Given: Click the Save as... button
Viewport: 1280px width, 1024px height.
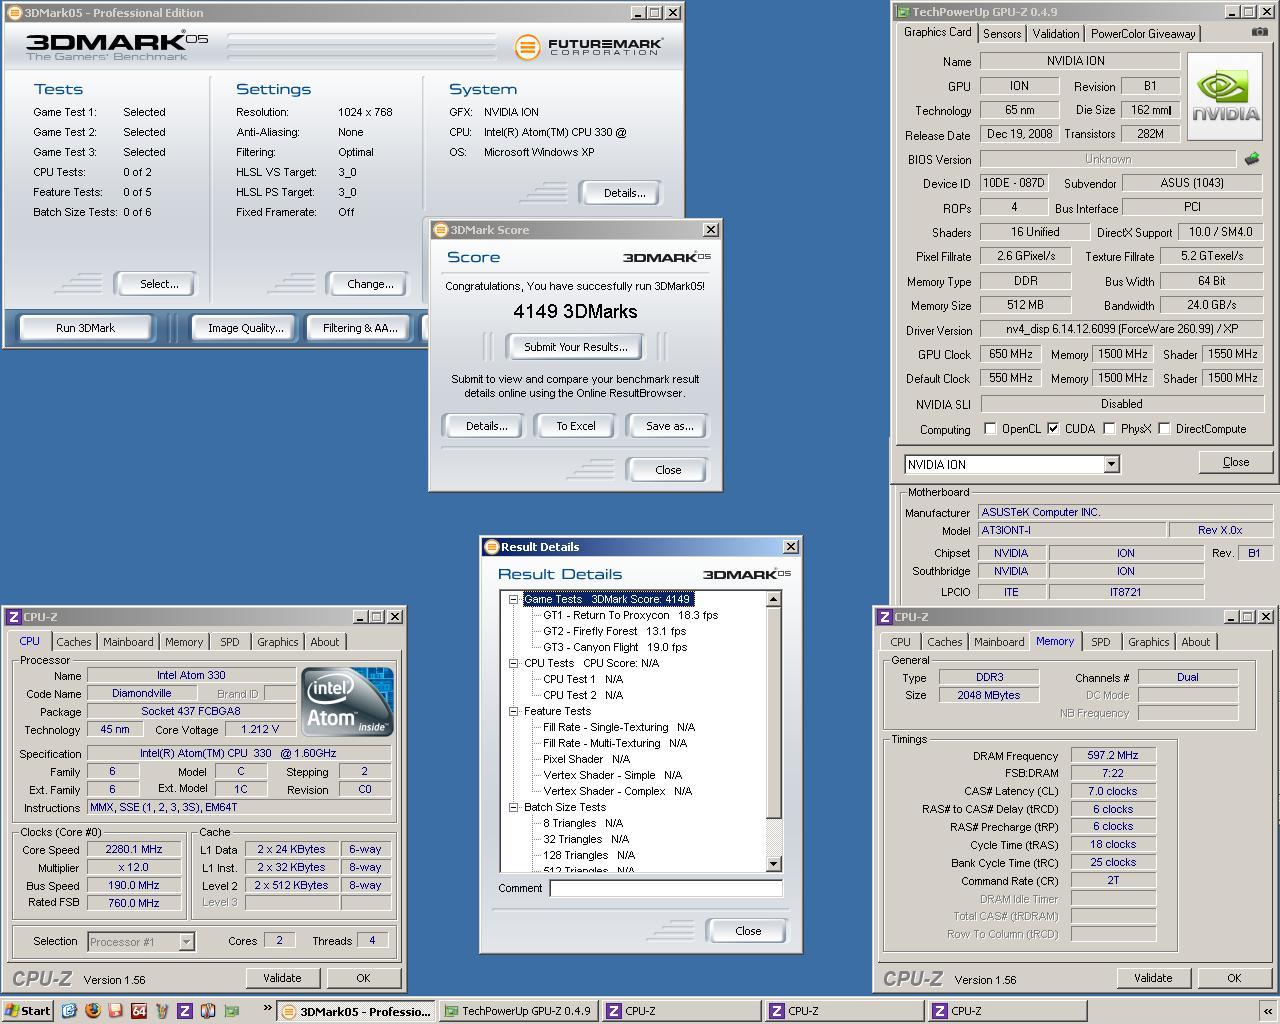Looking at the screenshot, I should [669, 426].
